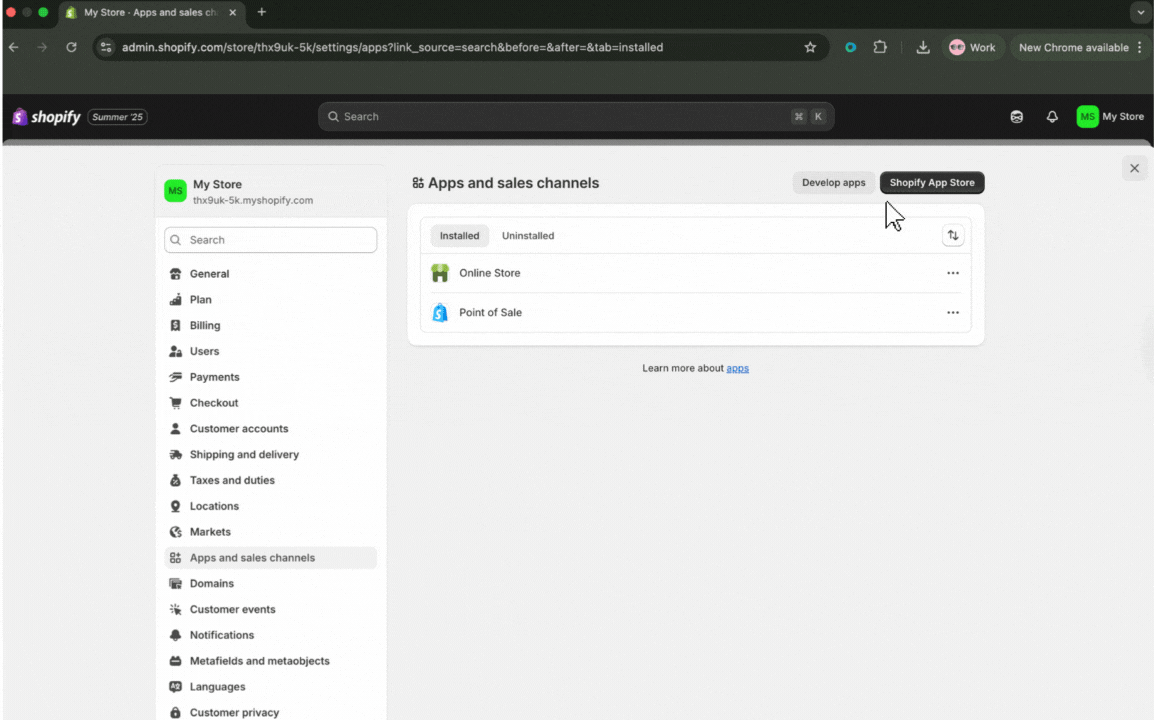The width and height of the screenshot is (1154, 720).
Task: Click the Develop apps button
Action: point(833,183)
